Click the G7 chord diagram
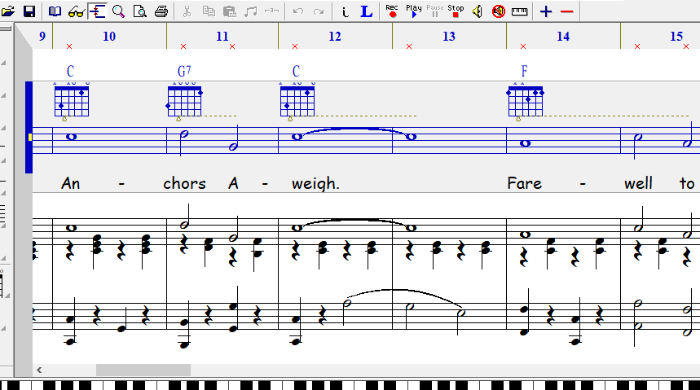700x390 pixels. pyautogui.click(x=184, y=102)
